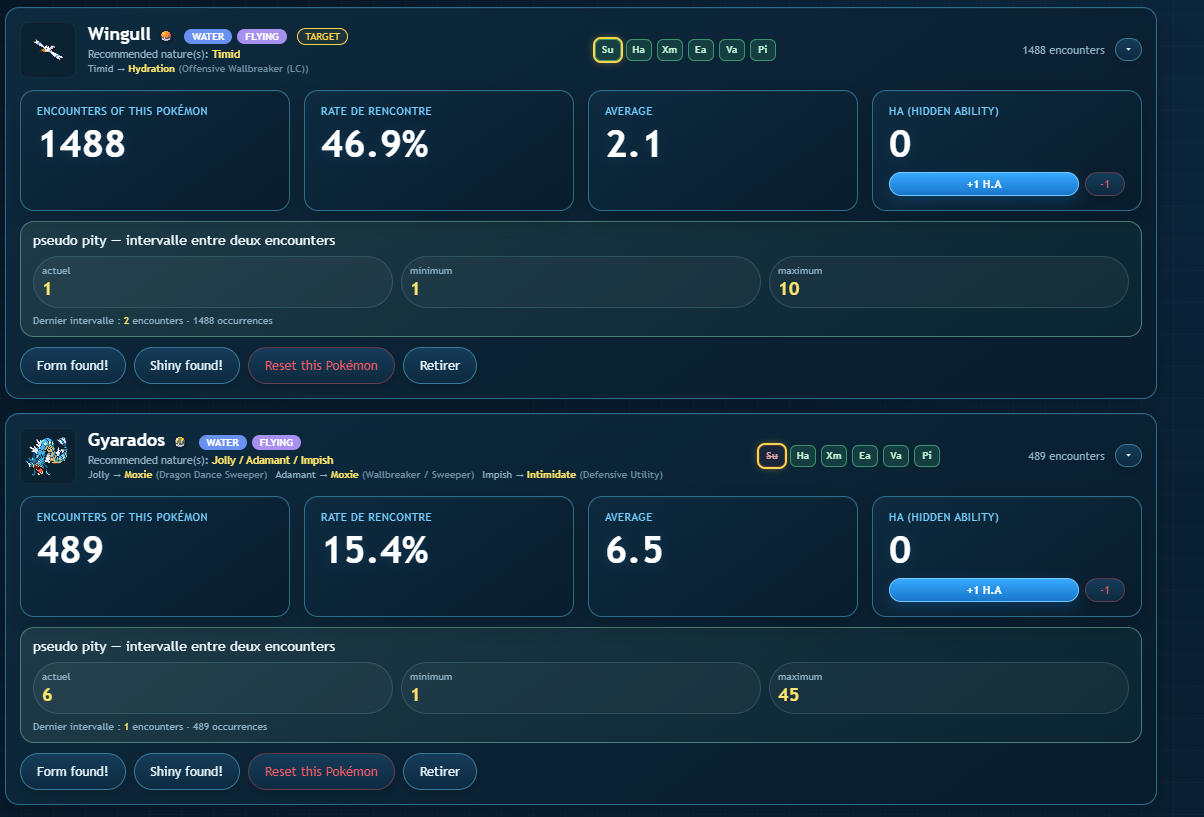The image size is (1204, 817).
Task: Click the Wingull sprite thumbnail
Action: 48,50
